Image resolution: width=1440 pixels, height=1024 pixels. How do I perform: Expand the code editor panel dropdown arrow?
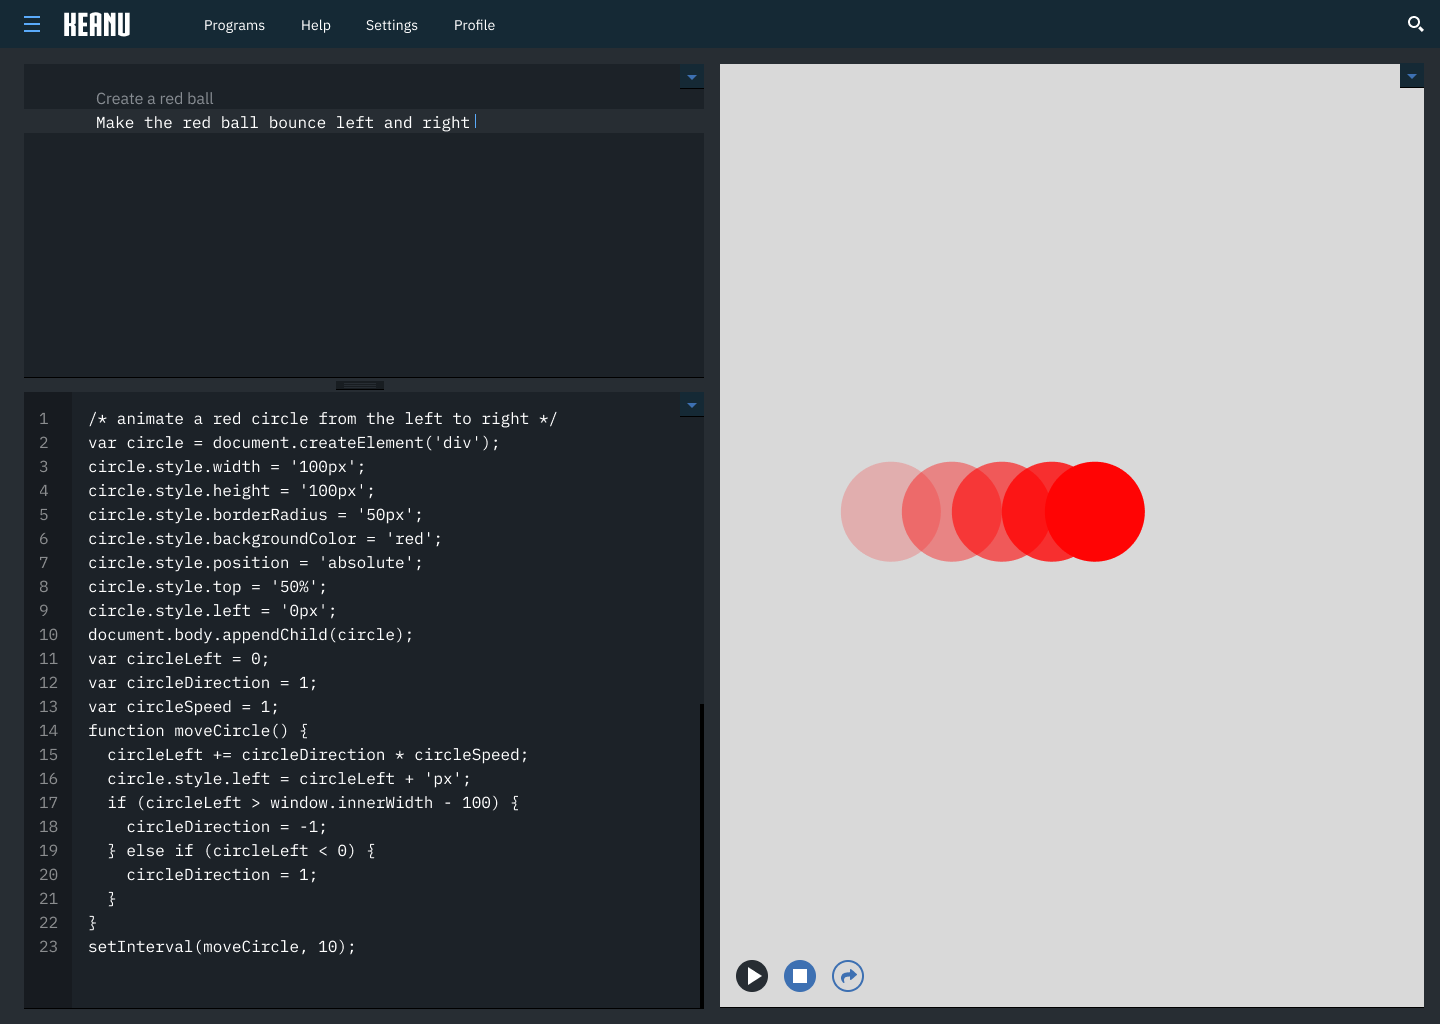692,405
